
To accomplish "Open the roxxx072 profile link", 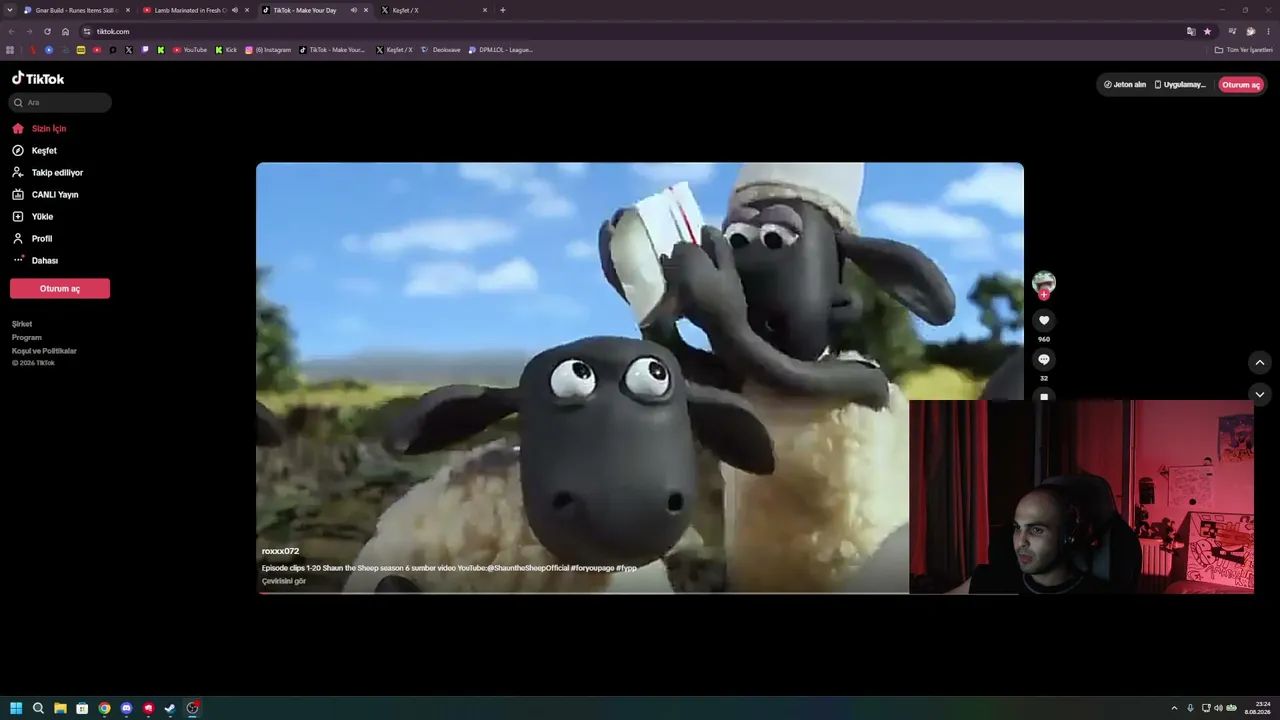I will pyautogui.click(x=280, y=551).
